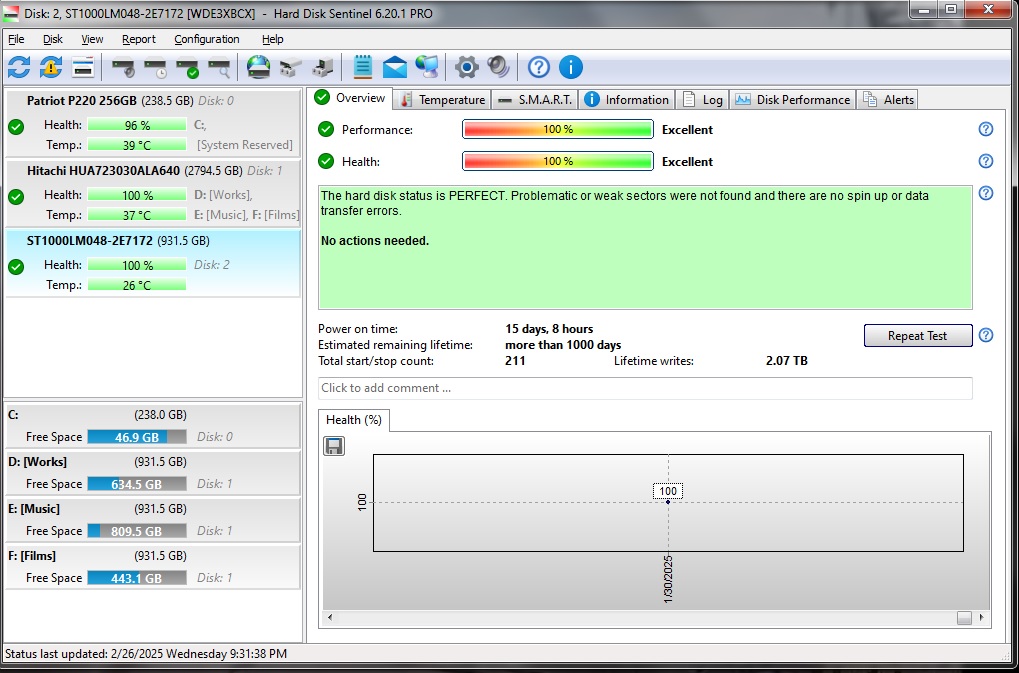
Task: Click the disk with clock toolbar icon
Action: tap(155, 67)
